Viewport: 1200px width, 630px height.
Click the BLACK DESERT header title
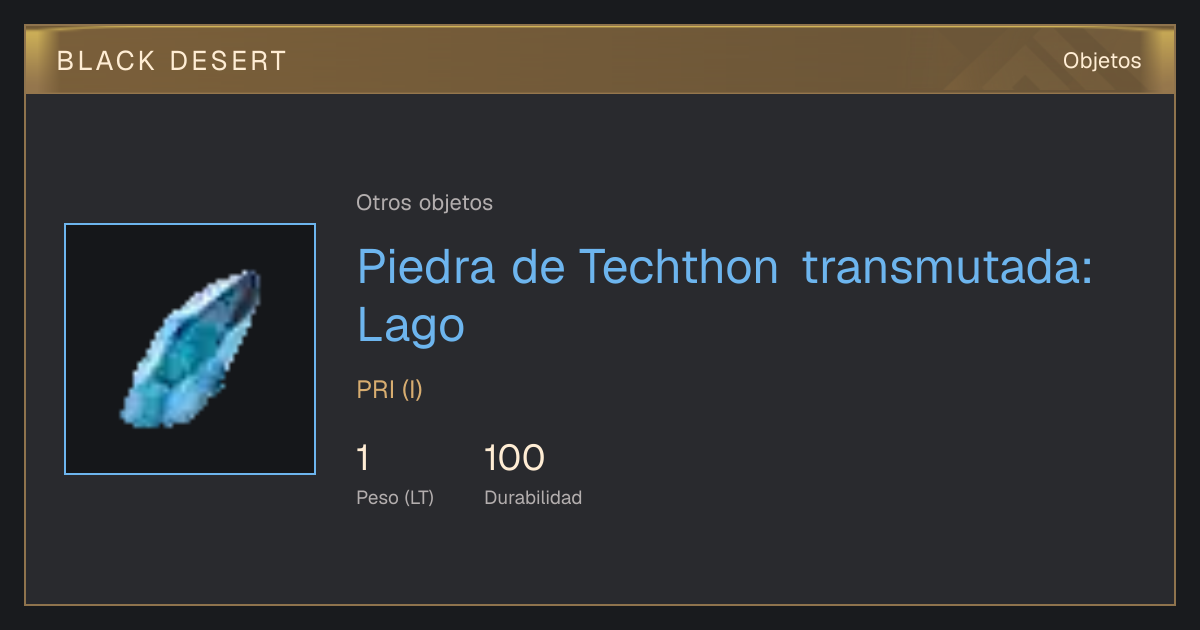click(172, 61)
